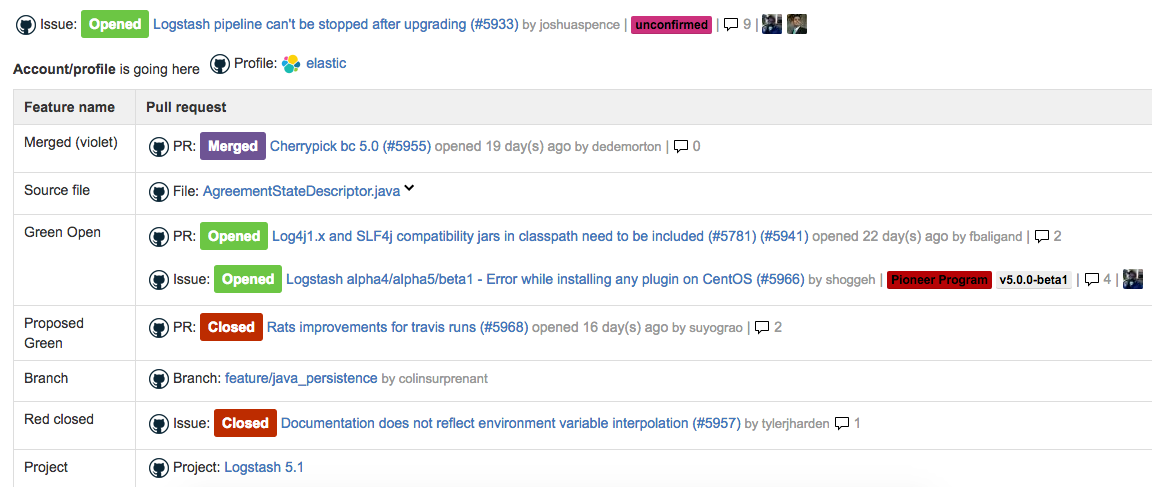
Task: Click the comment bubble icon showing 9
Action: click(731, 24)
